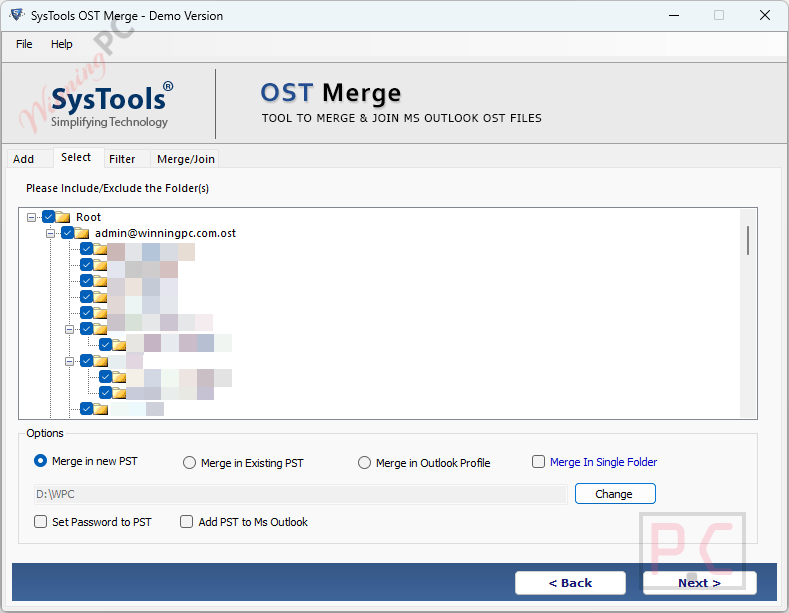Click the admin@winningpc.com.ost folder icon
This screenshot has width=789, height=613.
click(x=82, y=233)
